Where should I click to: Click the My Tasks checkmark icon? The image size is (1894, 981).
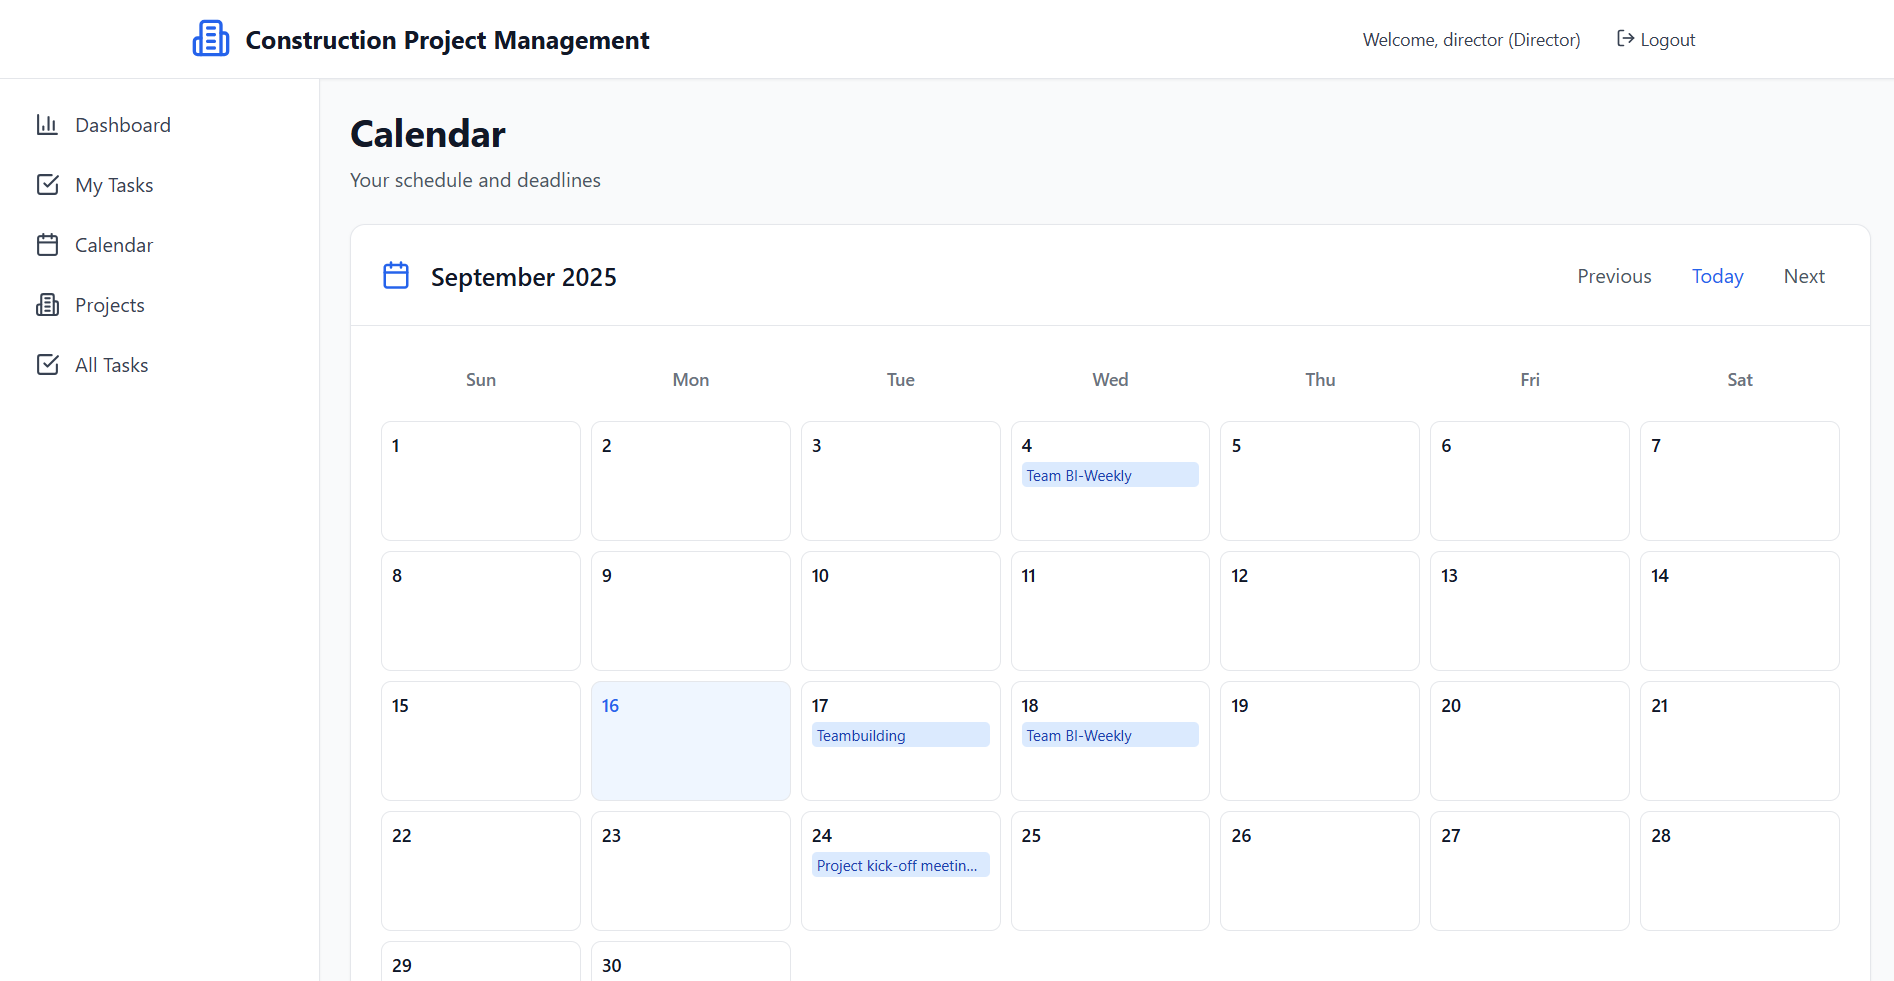tap(47, 185)
